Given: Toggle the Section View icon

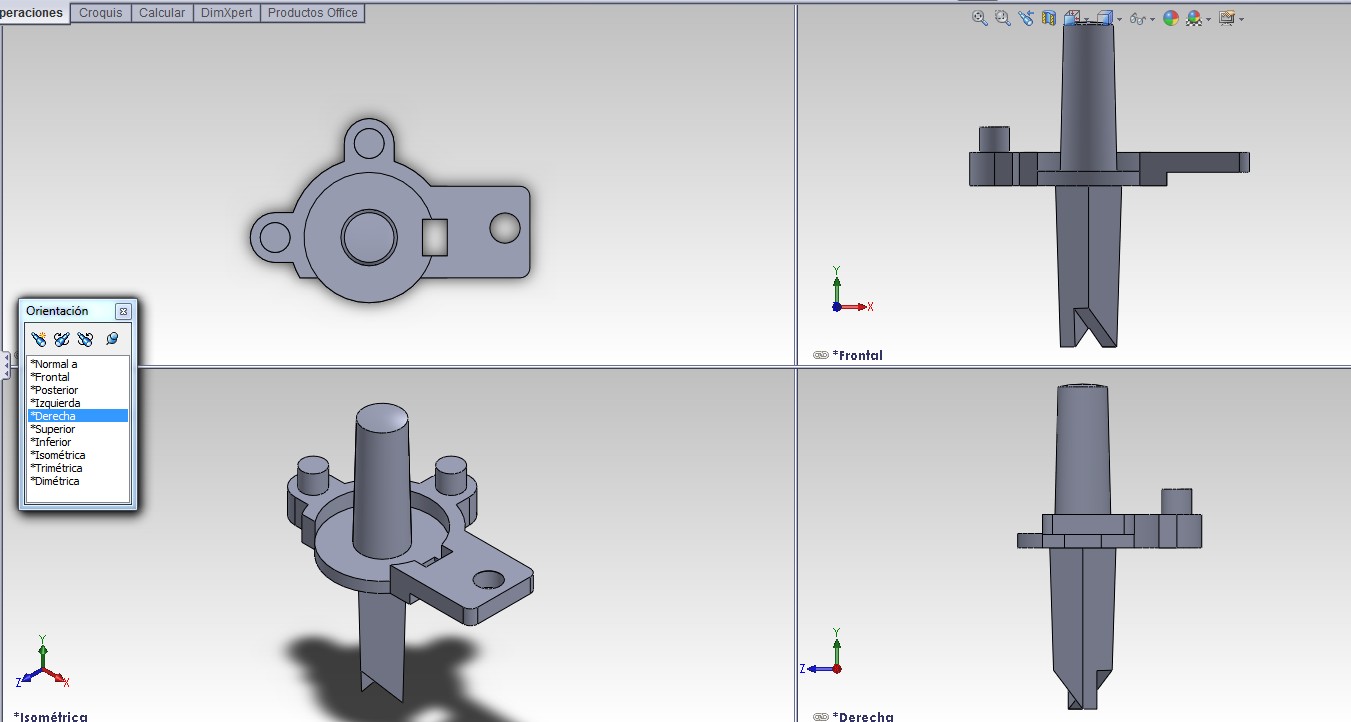Looking at the screenshot, I should tap(1049, 18).
